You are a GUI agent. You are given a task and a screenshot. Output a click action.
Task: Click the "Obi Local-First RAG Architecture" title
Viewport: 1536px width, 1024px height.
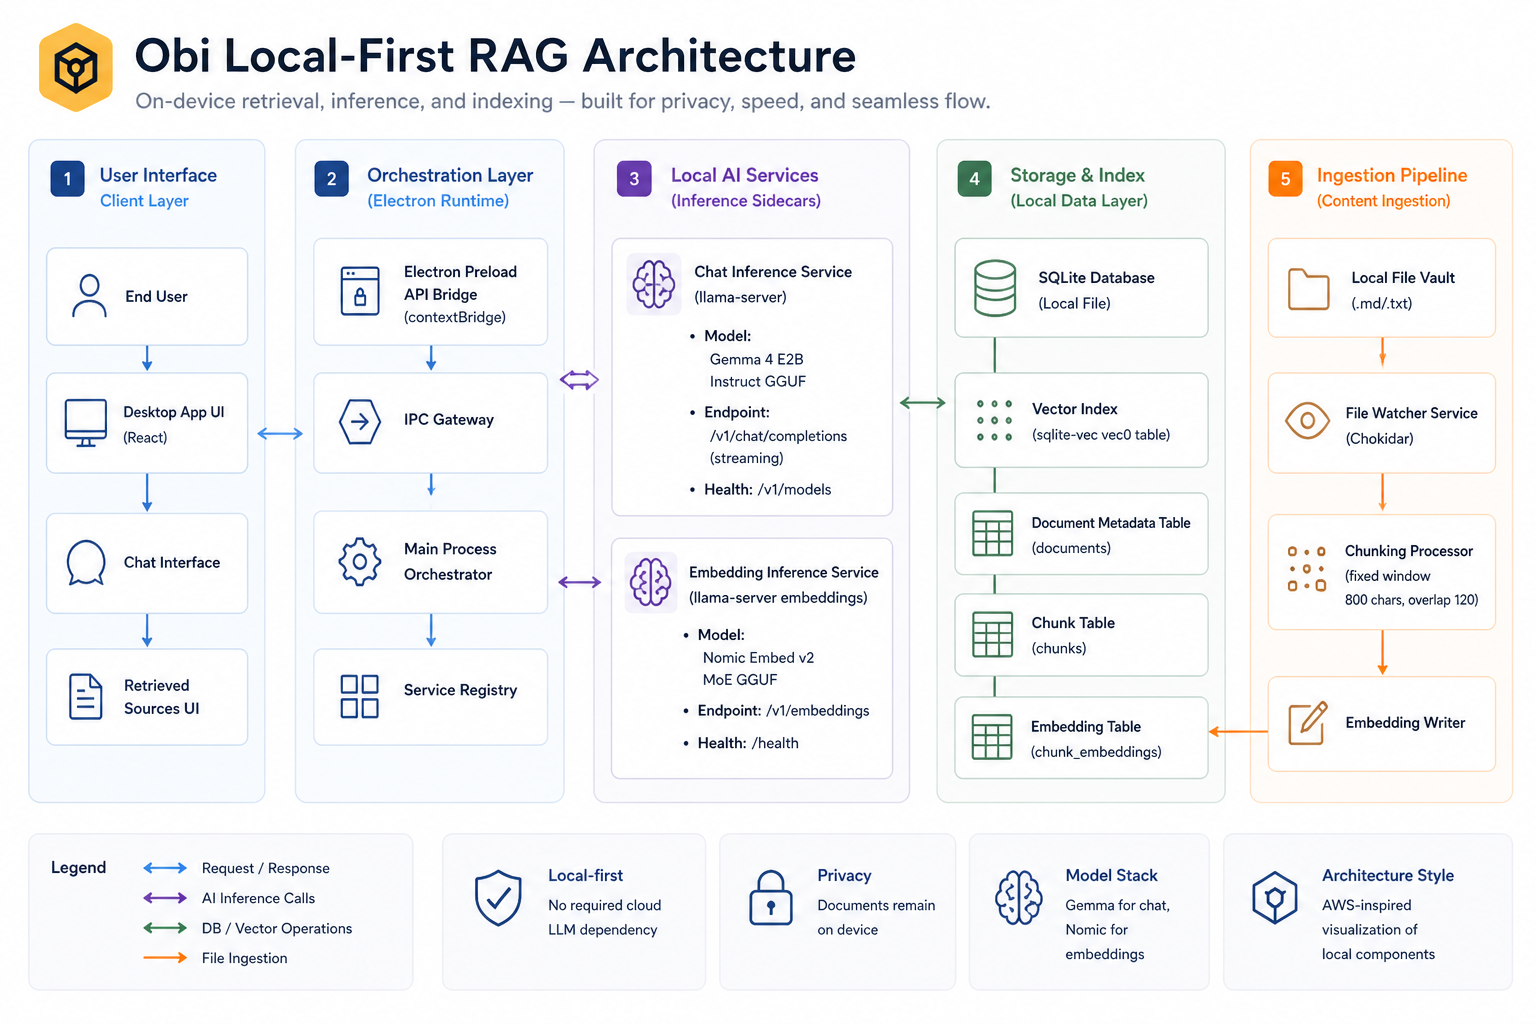(495, 55)
